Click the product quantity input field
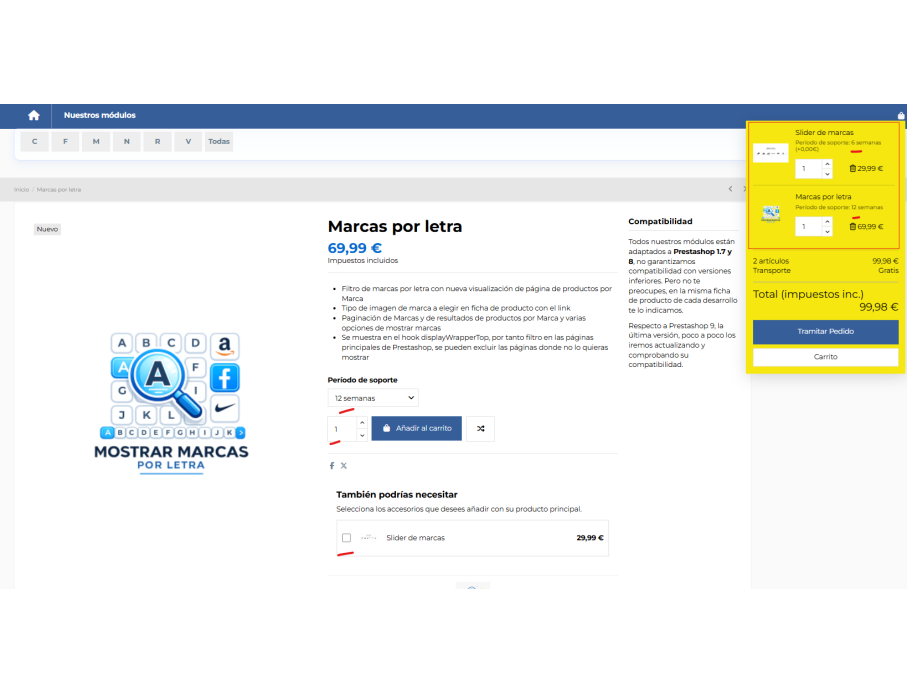This screenshot has height=693, width=907. coord(342,429)
